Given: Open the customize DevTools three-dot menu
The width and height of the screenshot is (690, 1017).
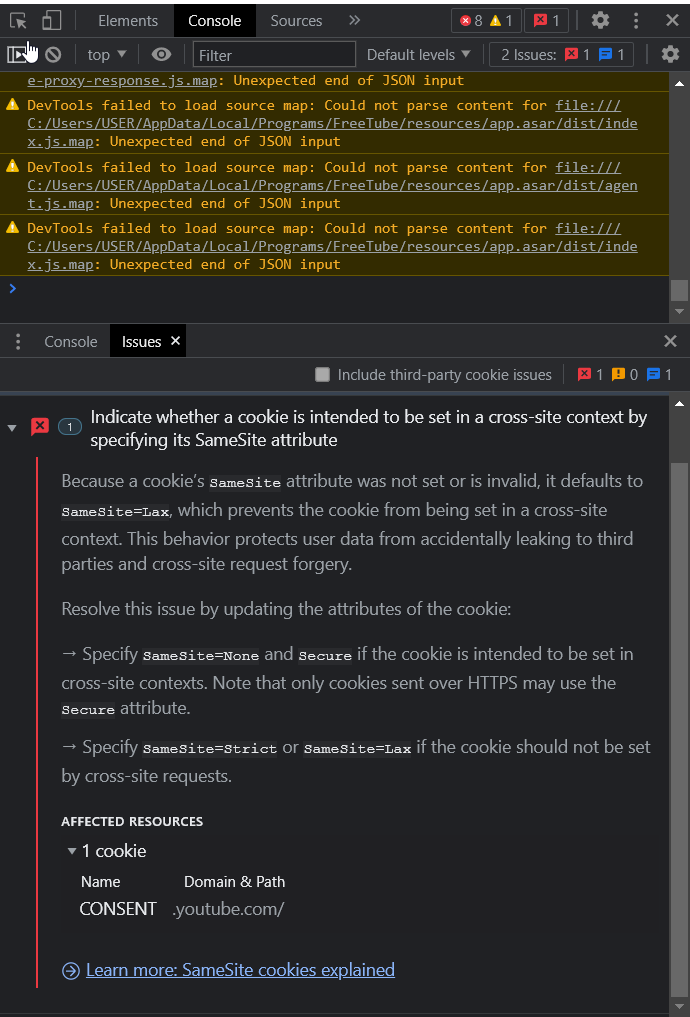Looking at the screenshot, I should click(637, 20).
